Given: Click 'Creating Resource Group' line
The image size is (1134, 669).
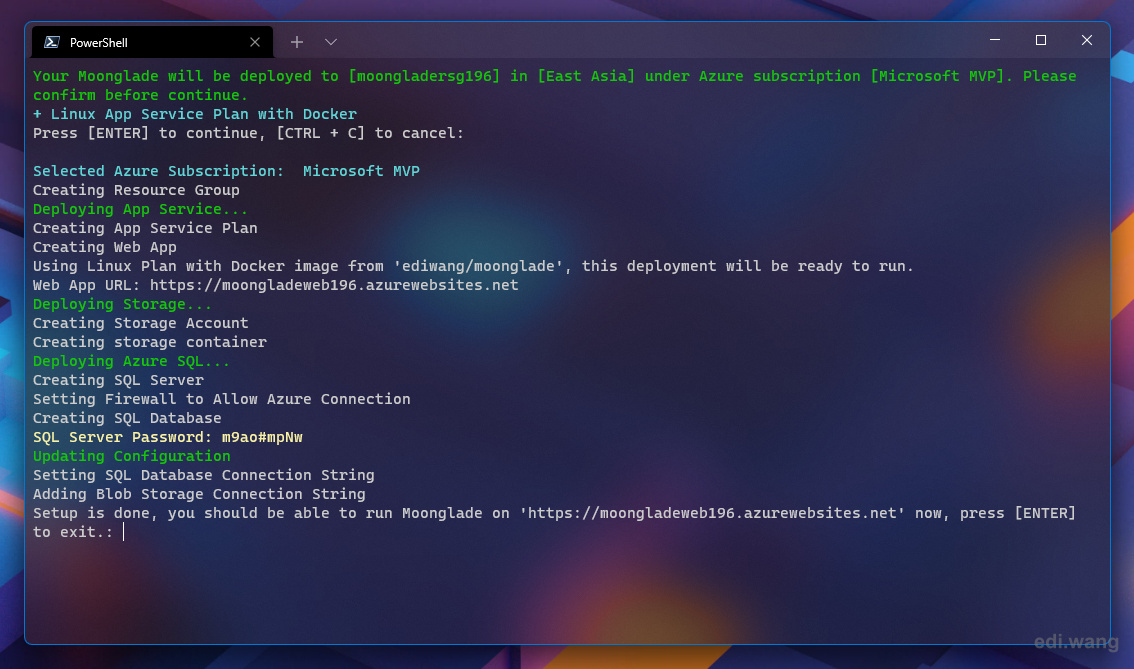Looking at the screenshot, I should tap(136, 189).
